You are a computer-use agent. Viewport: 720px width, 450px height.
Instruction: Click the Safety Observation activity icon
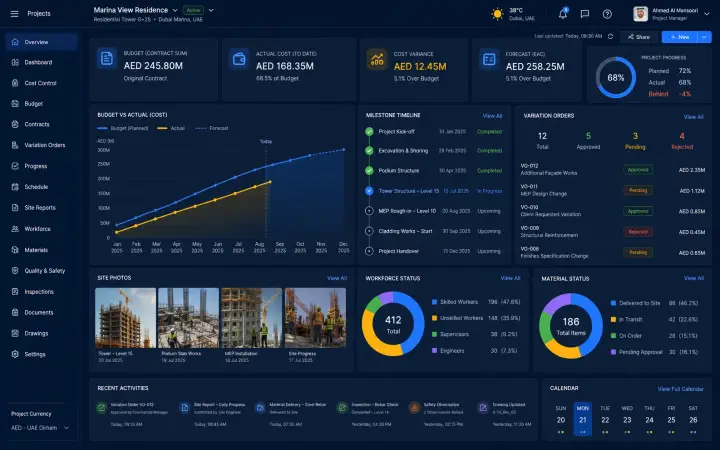click(414, 408)
